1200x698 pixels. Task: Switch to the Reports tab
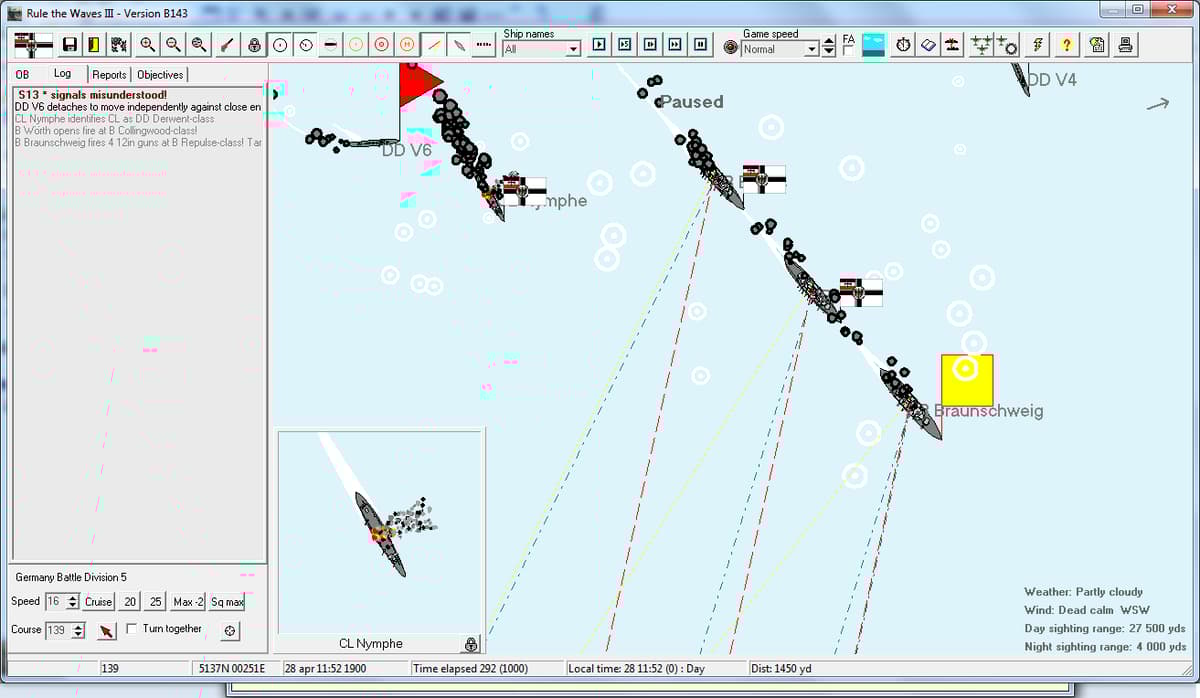pyautogui.click(x=109, y=75)
